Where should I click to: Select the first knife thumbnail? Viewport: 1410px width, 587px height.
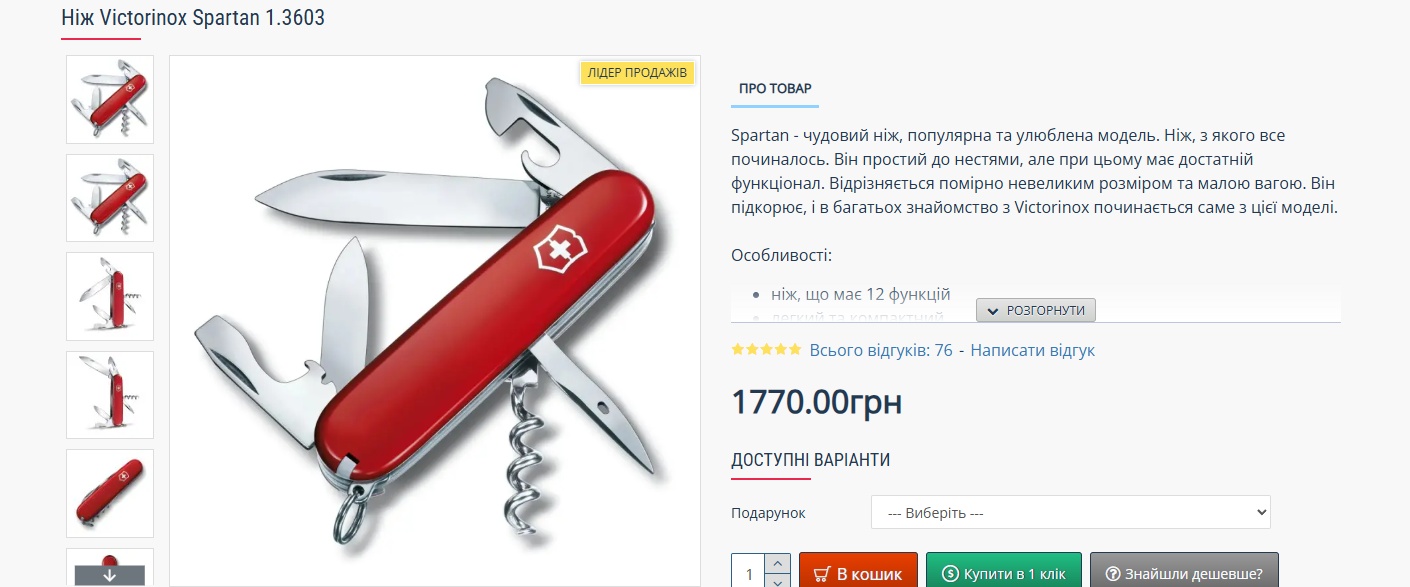click(x=110, y=99)
